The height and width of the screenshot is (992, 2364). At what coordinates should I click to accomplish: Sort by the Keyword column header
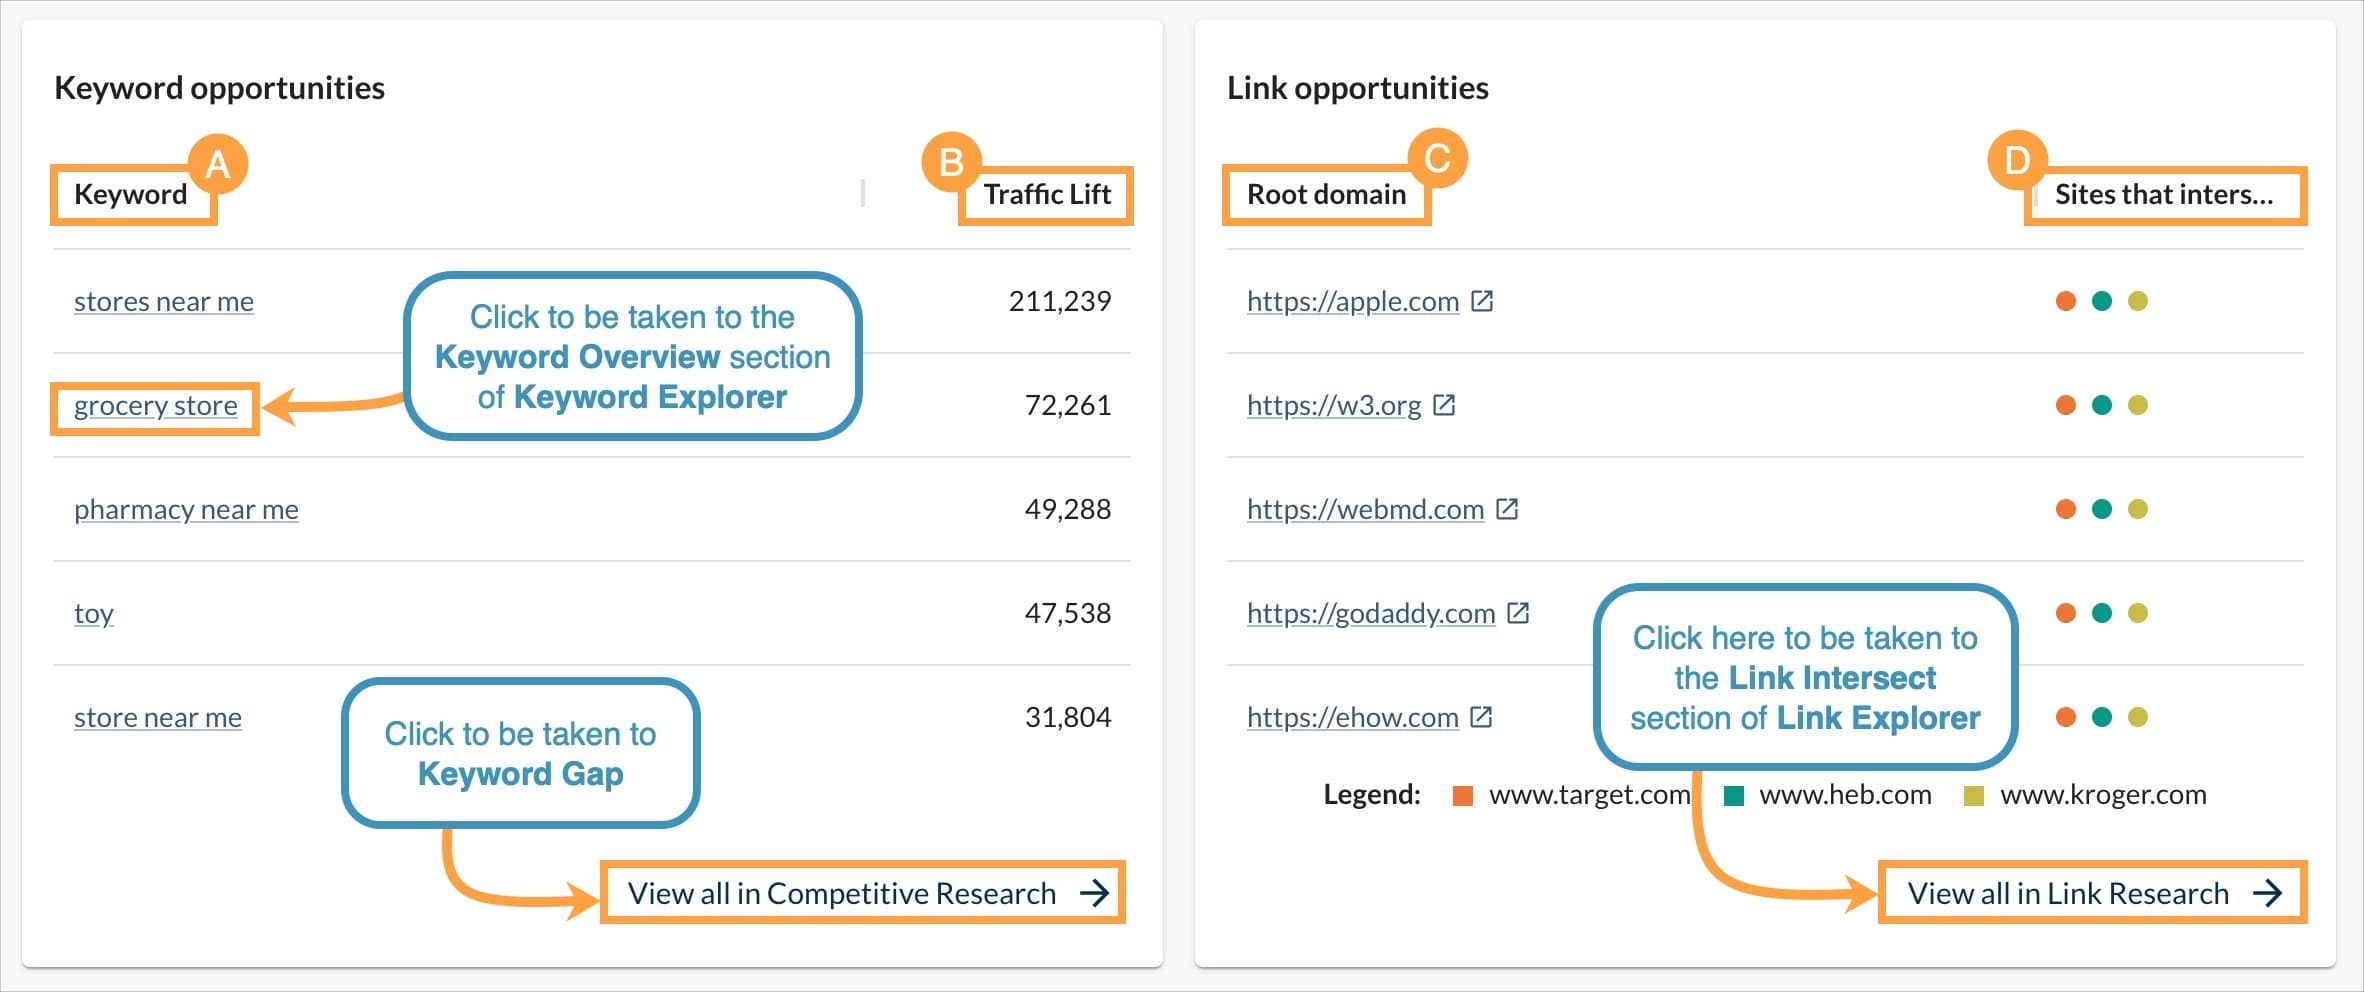[129, 195]
